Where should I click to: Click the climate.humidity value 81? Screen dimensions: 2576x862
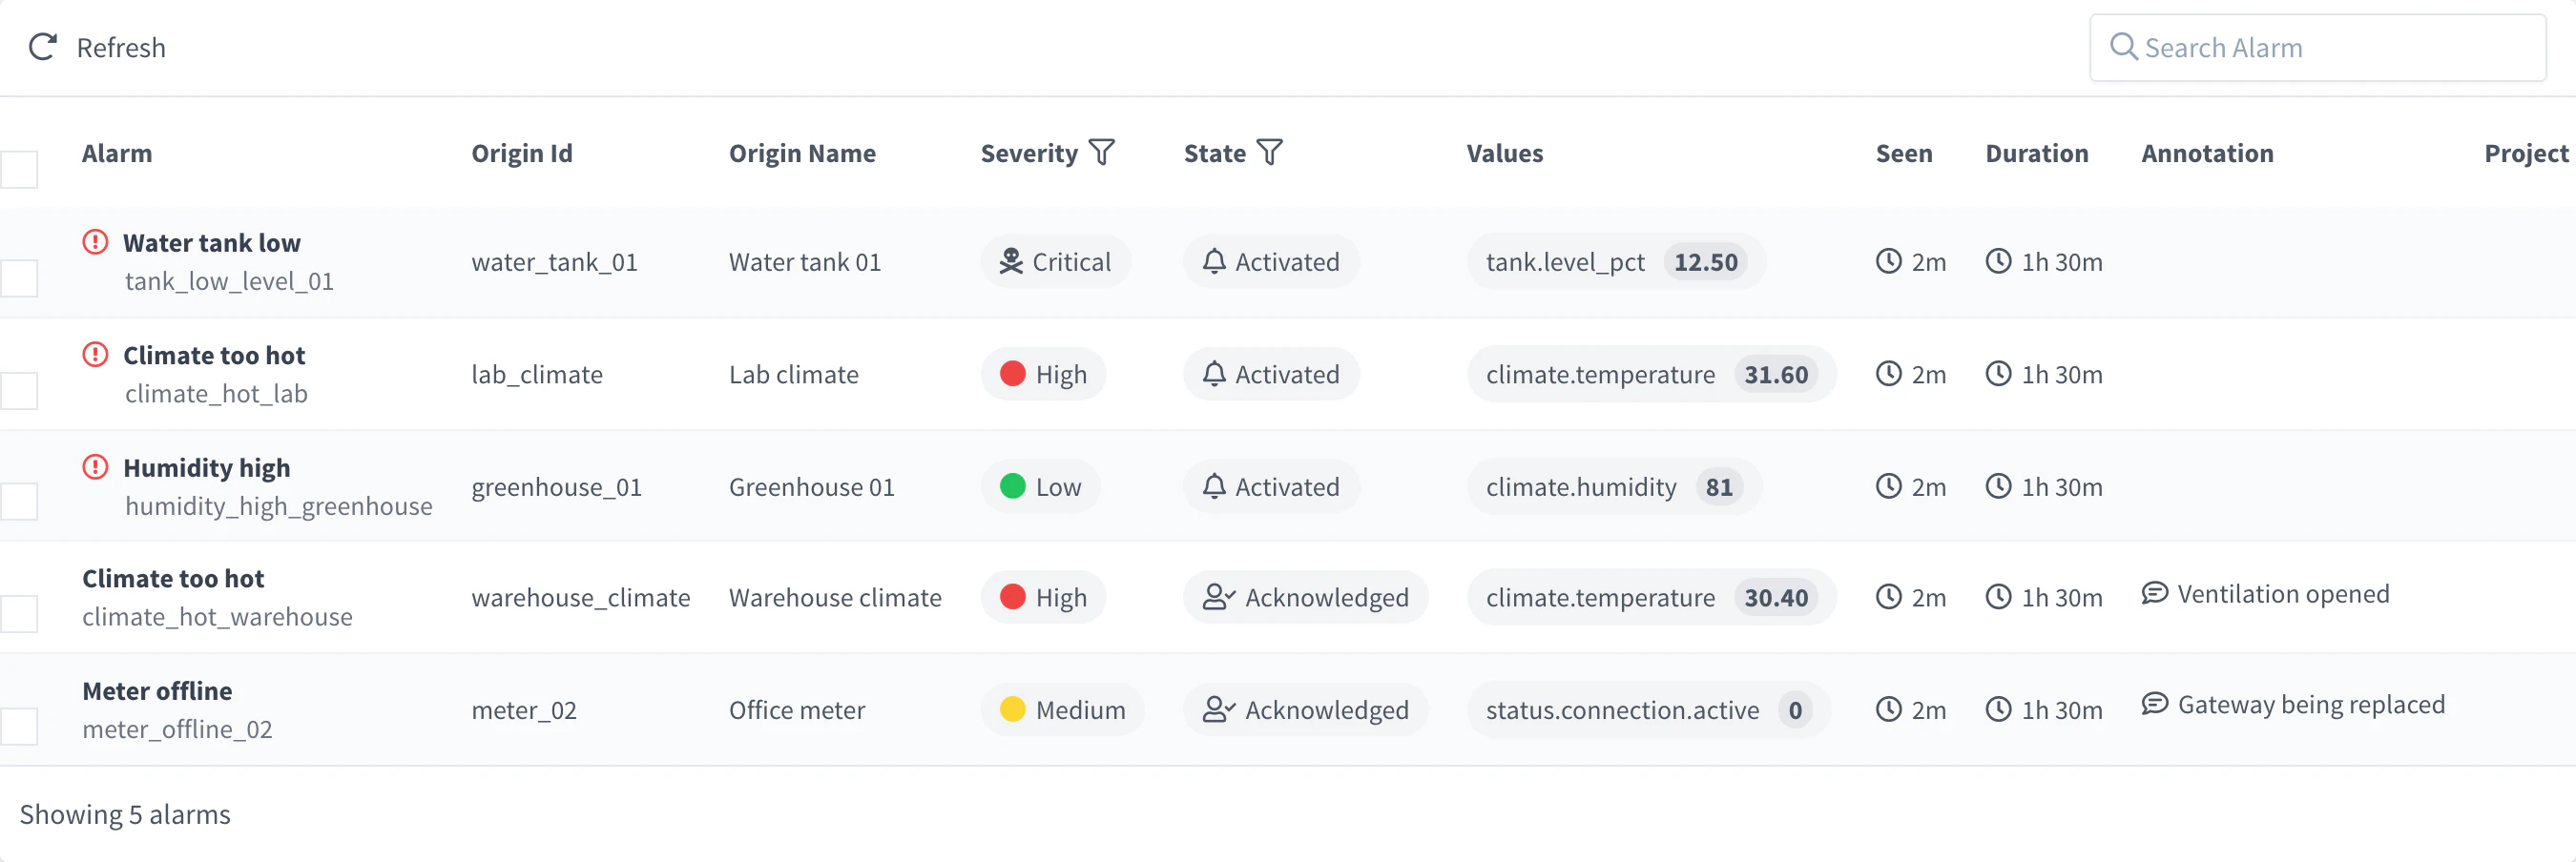pos(1719,486)
